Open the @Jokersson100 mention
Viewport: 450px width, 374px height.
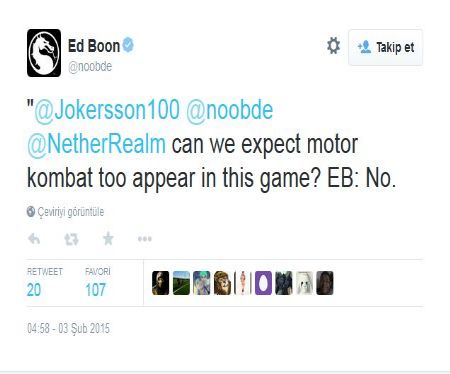click(x=107, y=110)
